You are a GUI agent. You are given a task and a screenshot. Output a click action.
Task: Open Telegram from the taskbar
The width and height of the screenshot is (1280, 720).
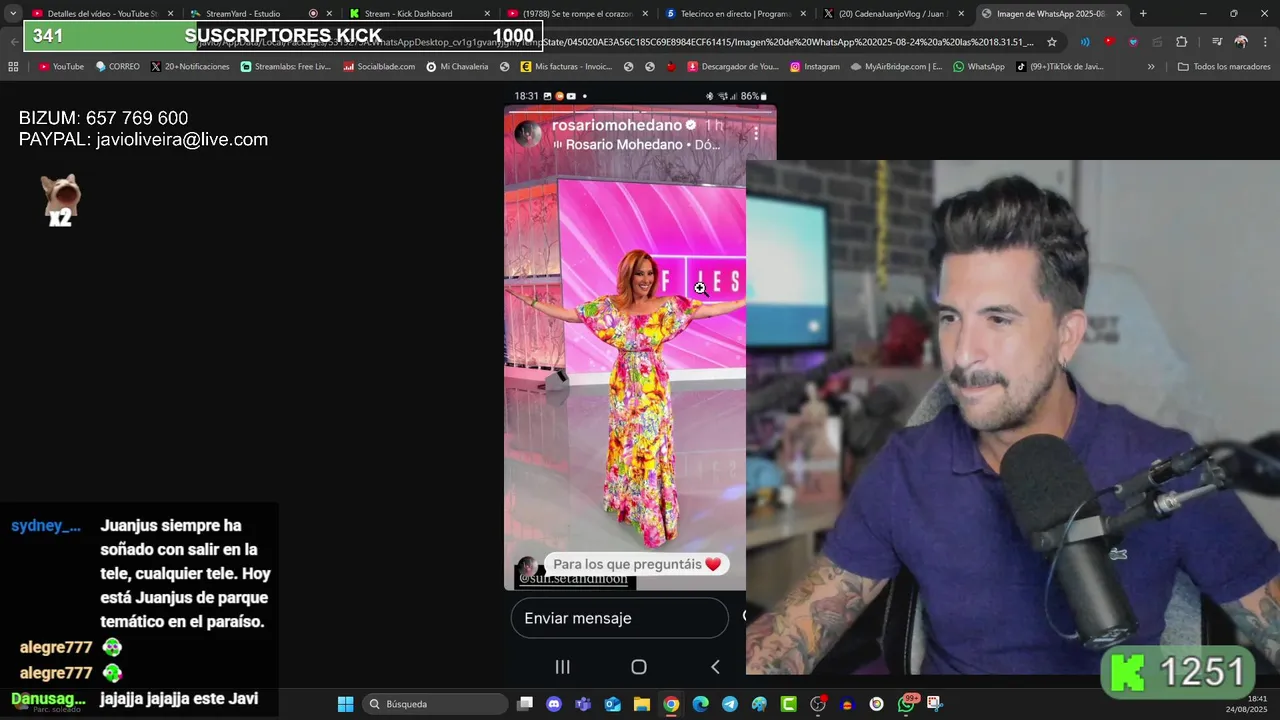tap(730, 704)
